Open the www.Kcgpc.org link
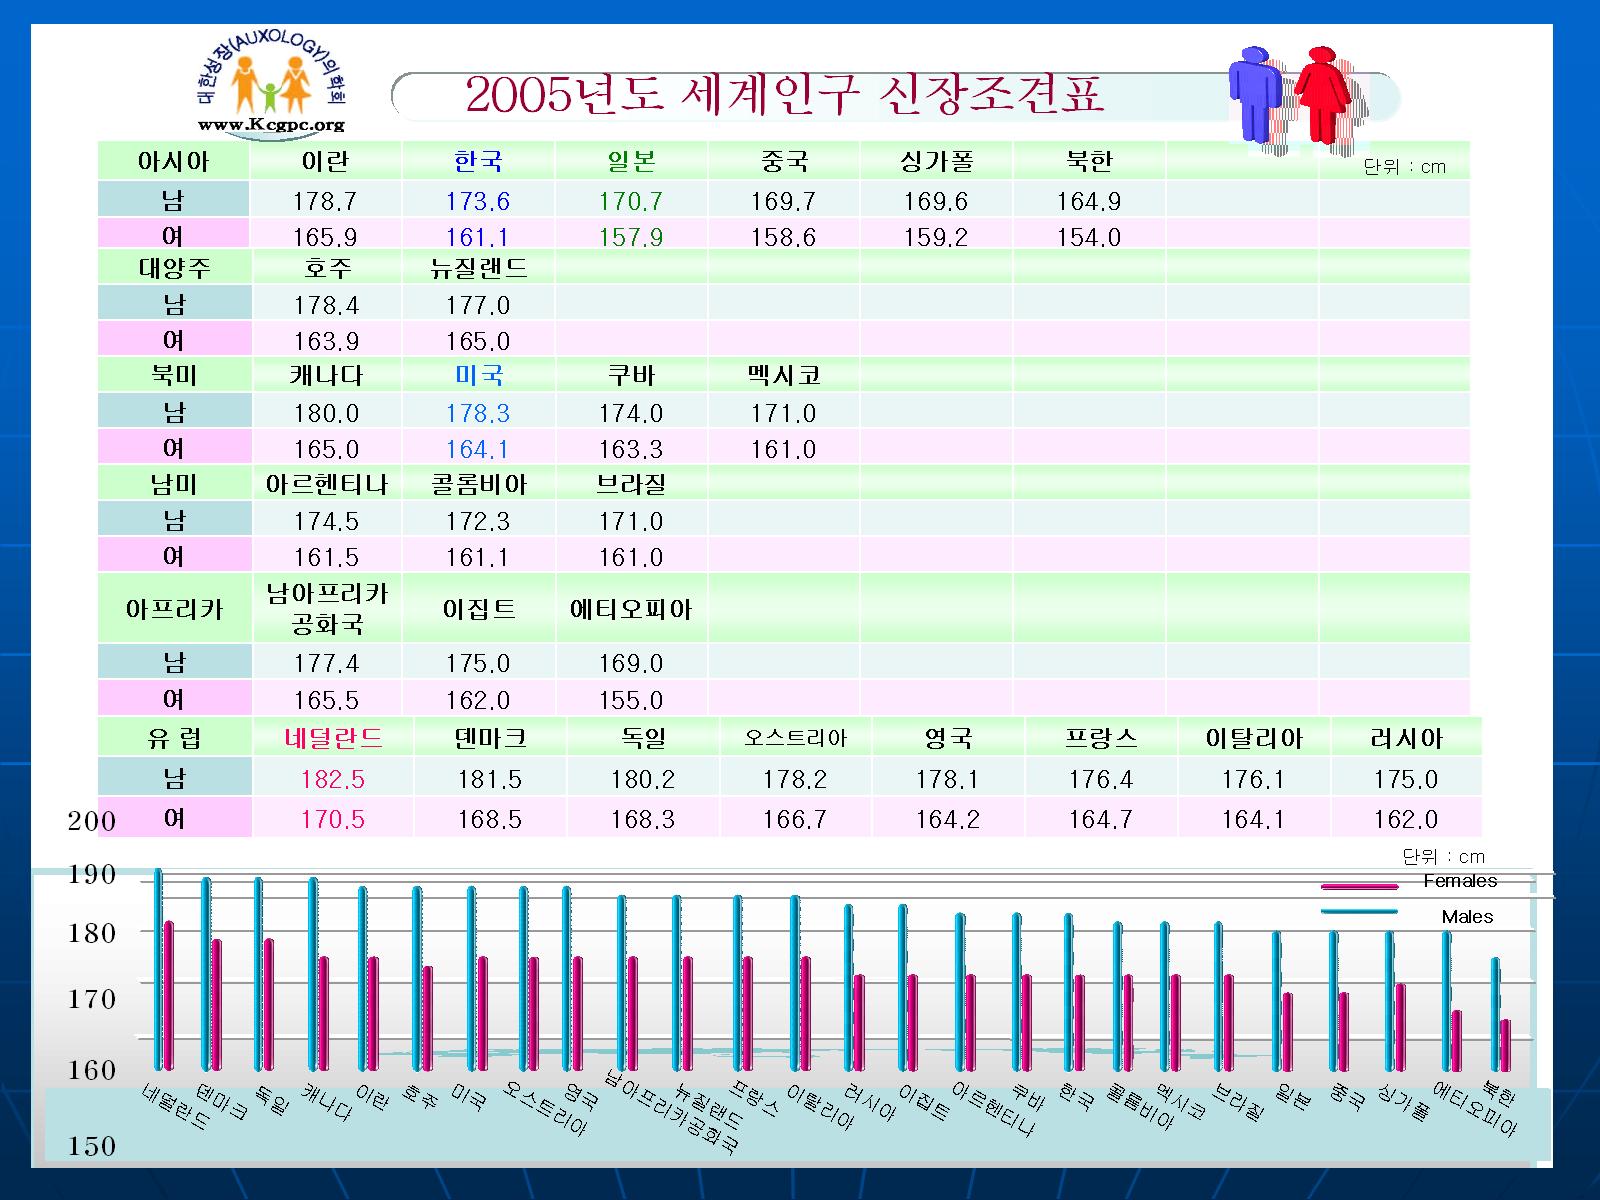 click(x=271, y=125)
